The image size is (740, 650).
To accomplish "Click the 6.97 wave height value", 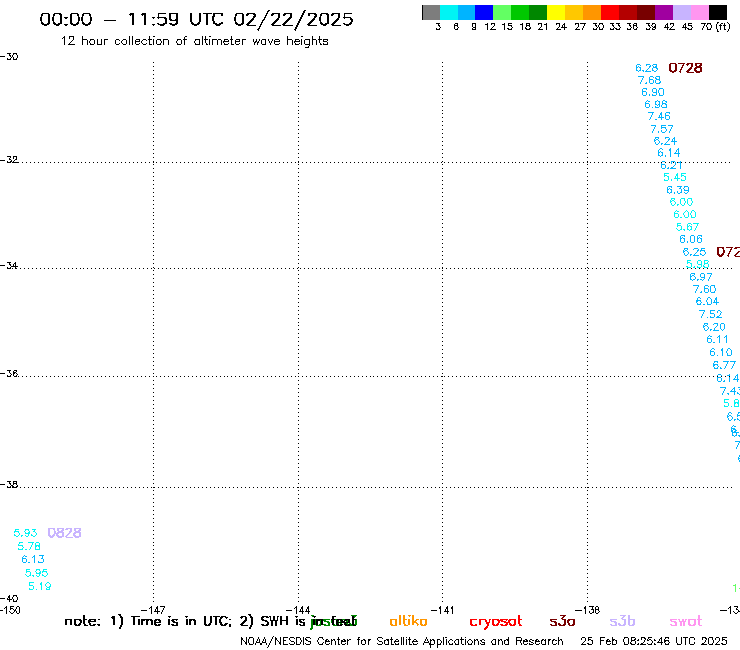I will coord(701,277).
